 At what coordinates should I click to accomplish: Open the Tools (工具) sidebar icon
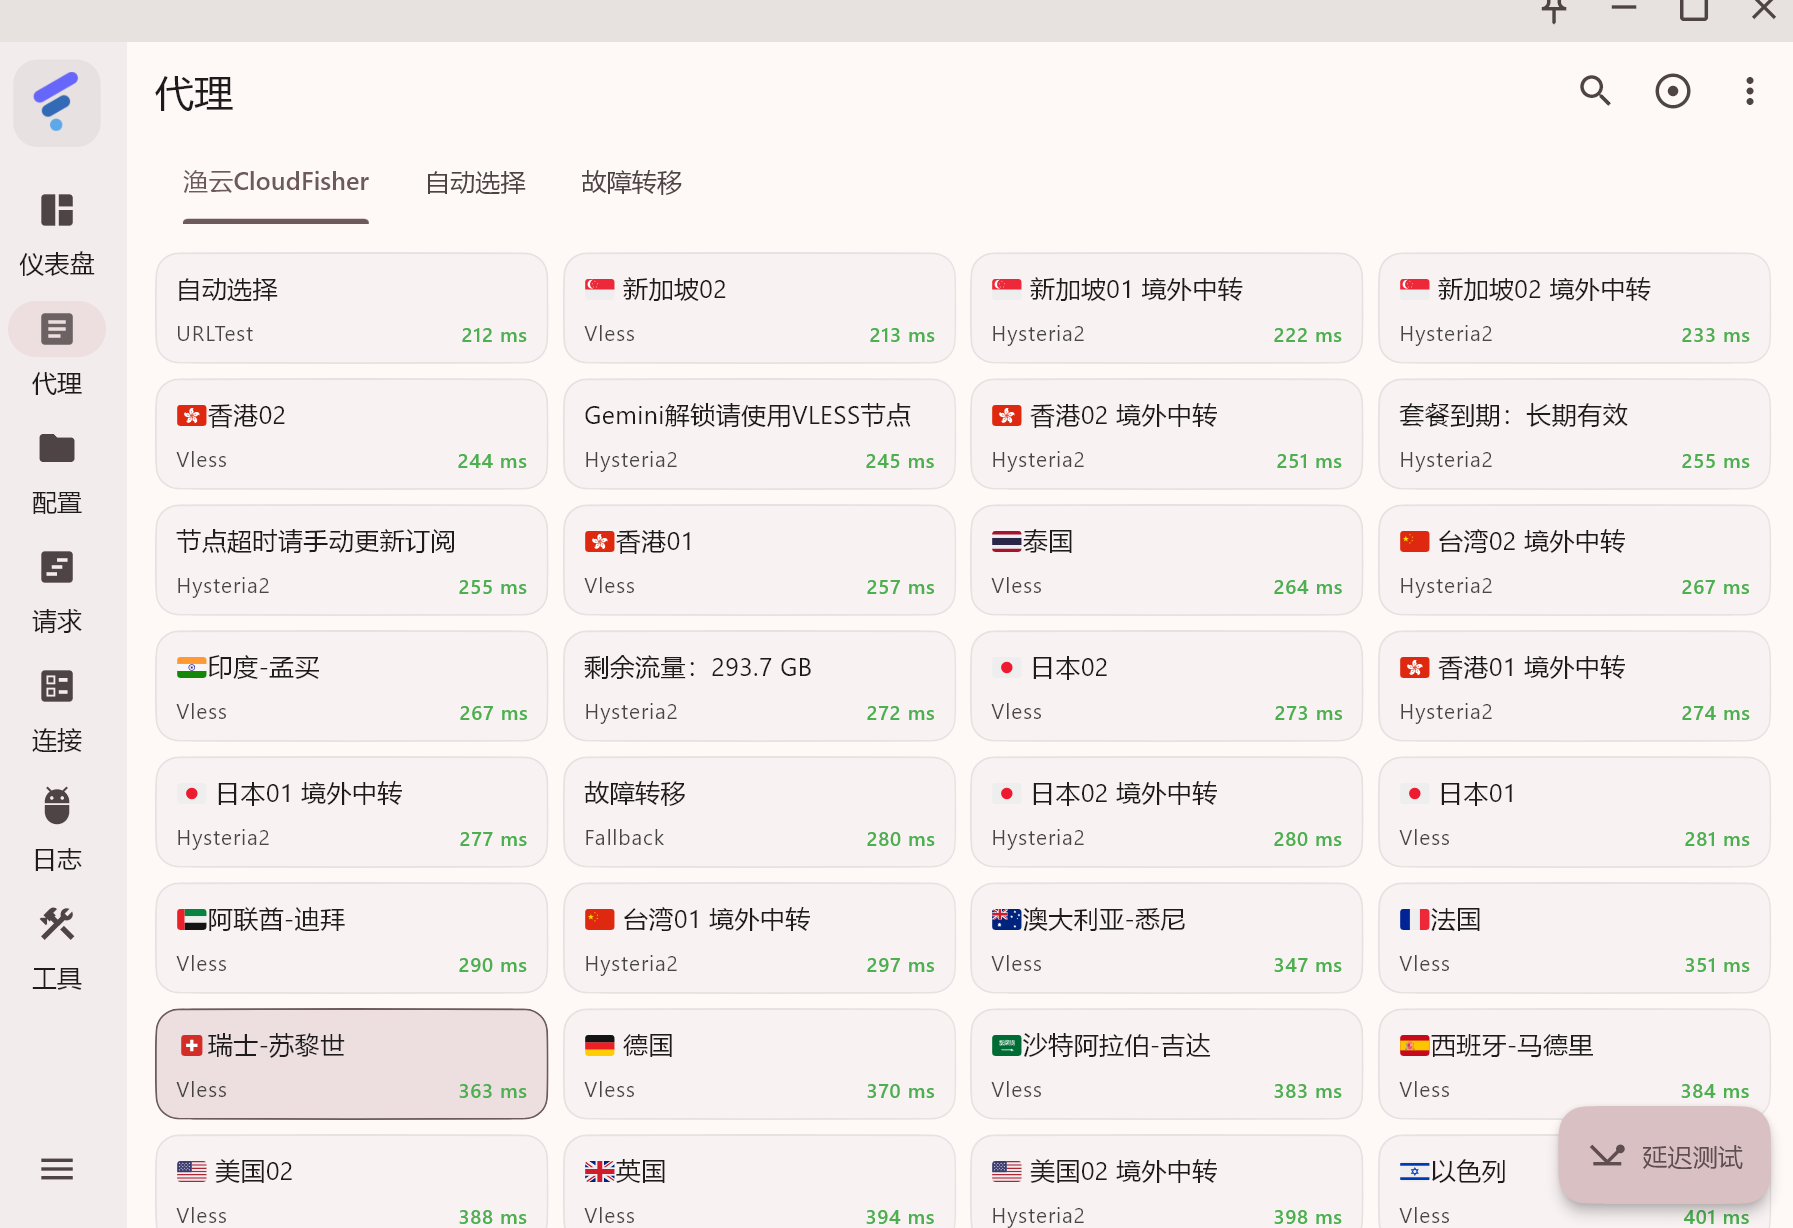click(x=57, y=924)
